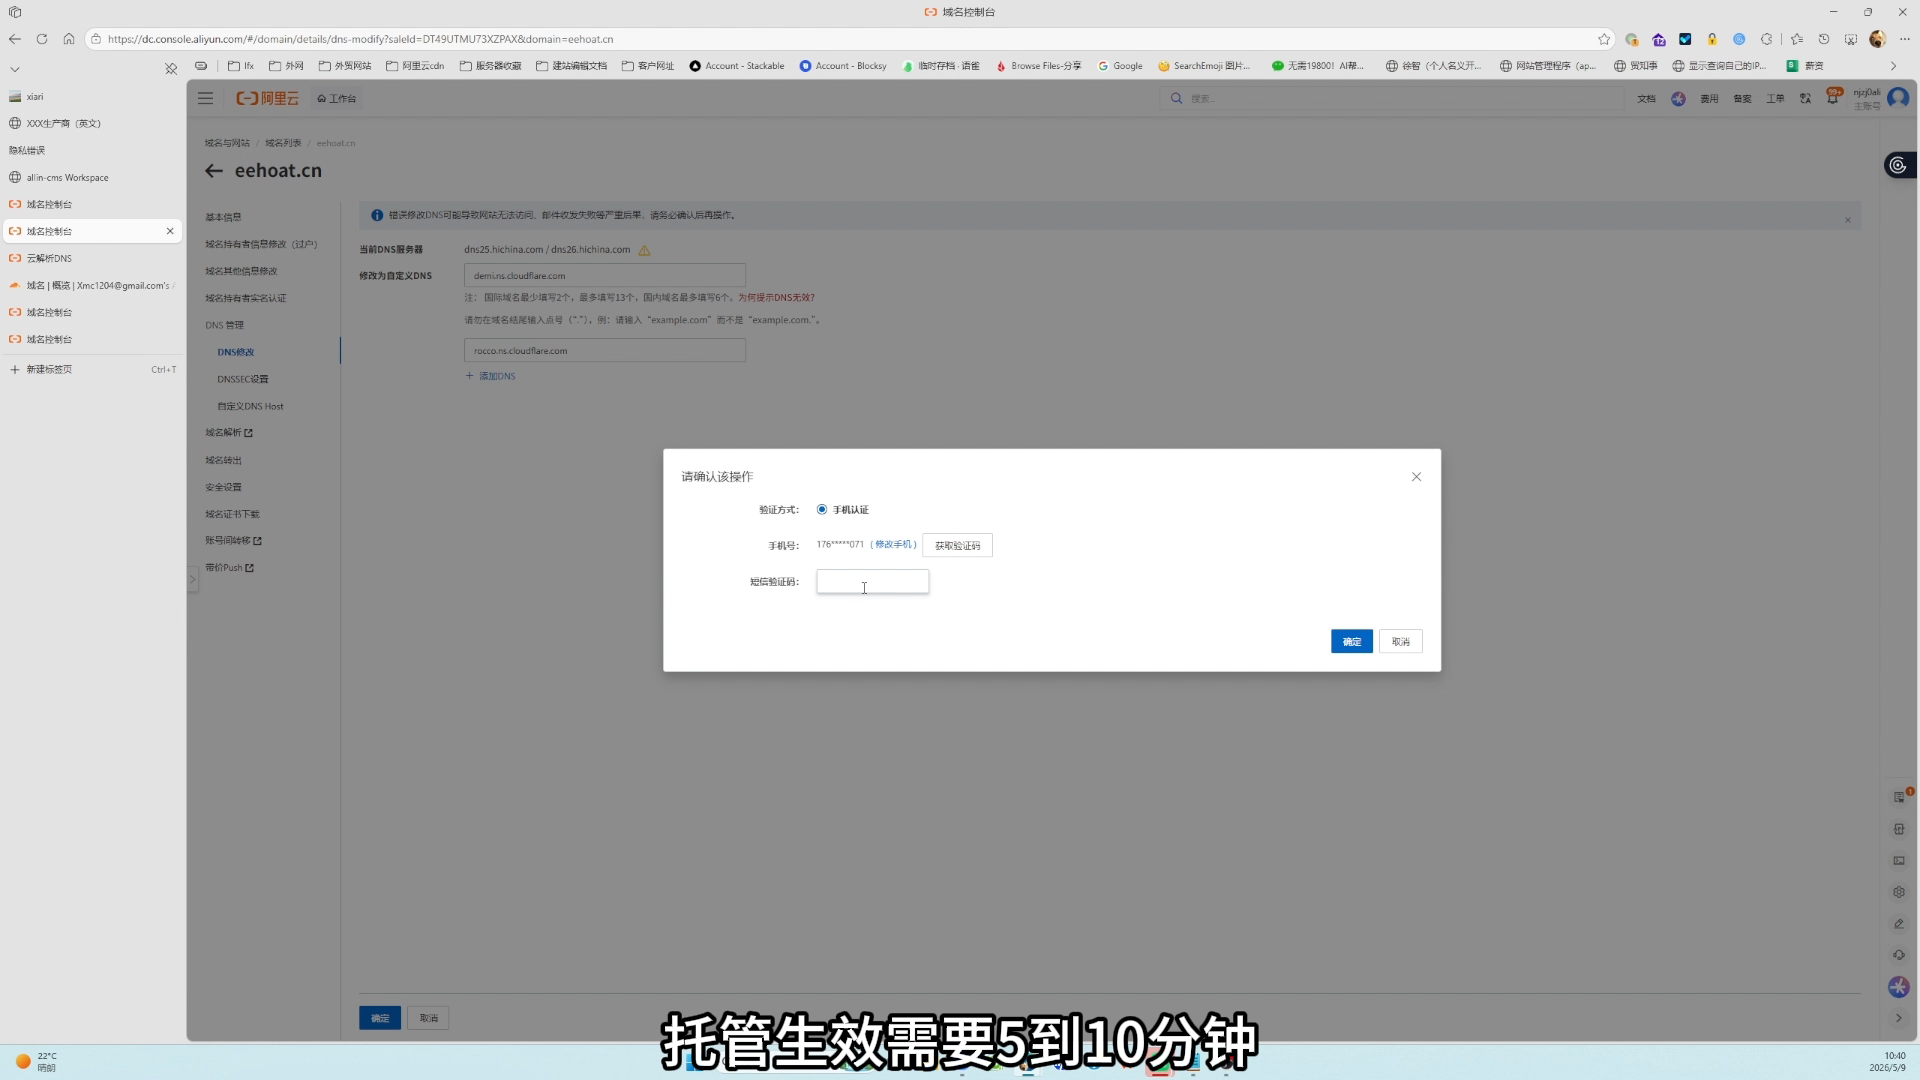
Task: Open the lfx bookmarks folder
Action: tap(240, 66)
